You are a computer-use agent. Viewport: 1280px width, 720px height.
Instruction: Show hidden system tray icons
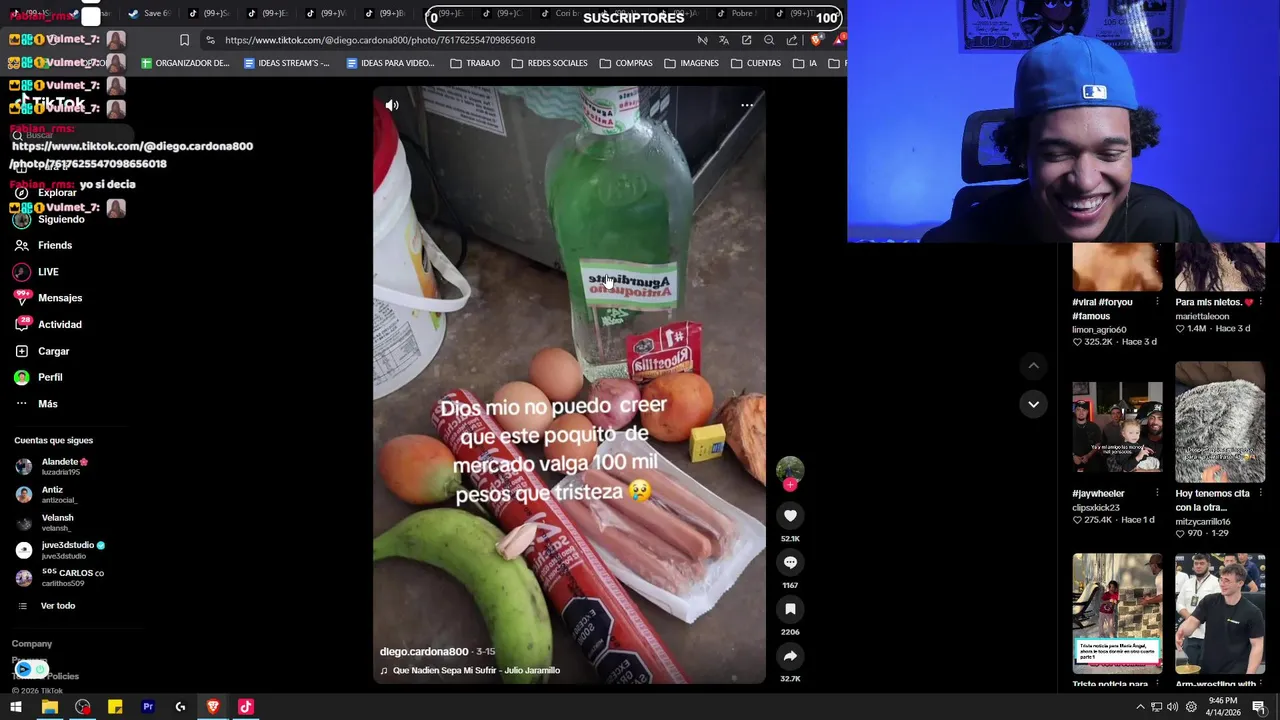[1140, 707]
